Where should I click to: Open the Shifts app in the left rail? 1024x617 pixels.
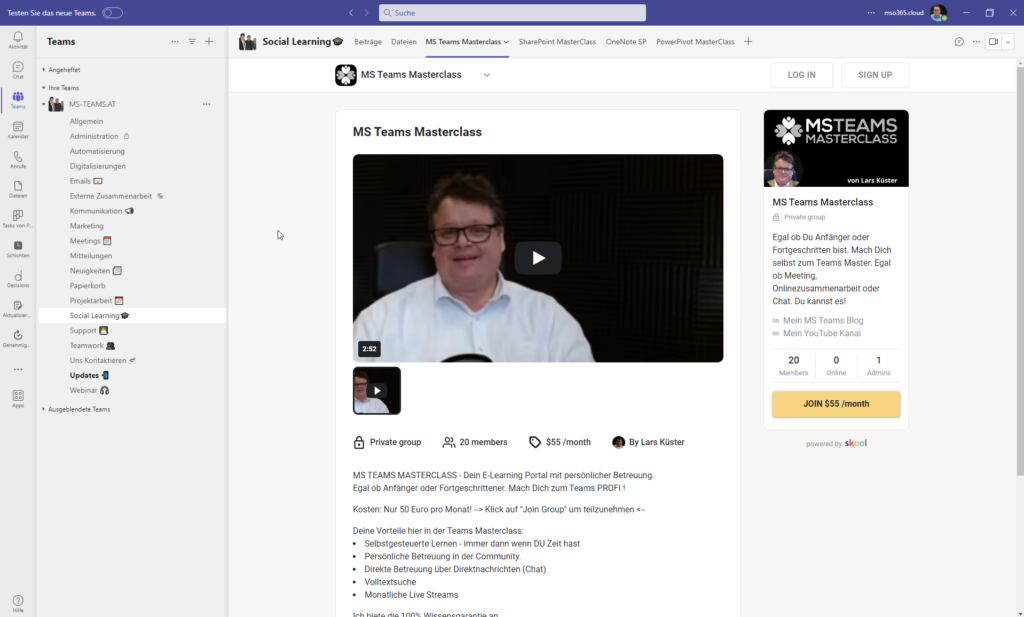point(18,249)
